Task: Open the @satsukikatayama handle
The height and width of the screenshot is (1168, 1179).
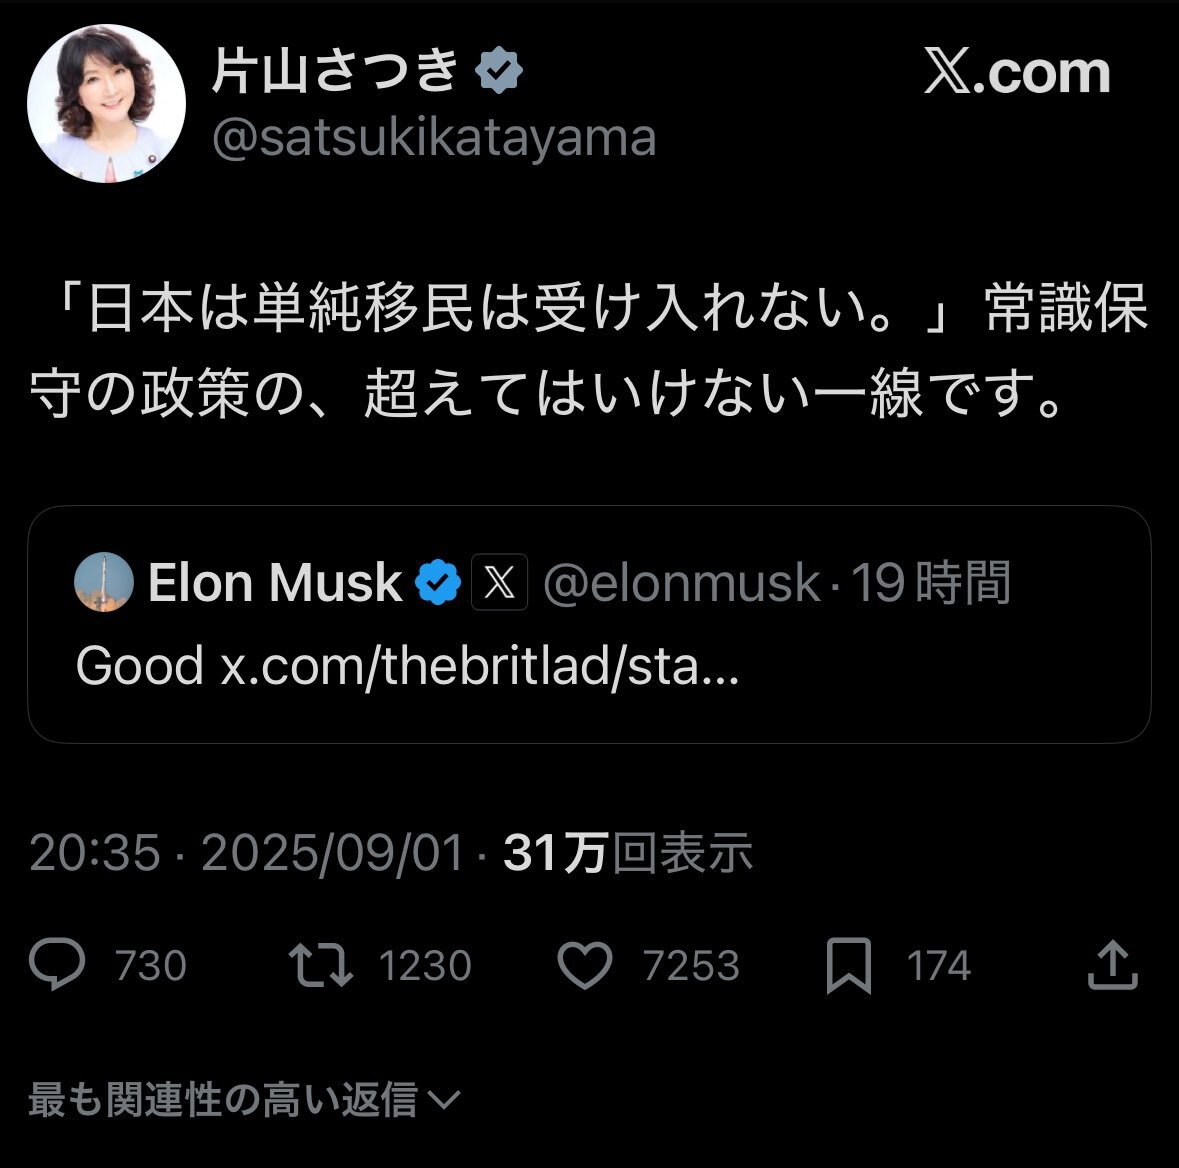Action: coord(434,138)
